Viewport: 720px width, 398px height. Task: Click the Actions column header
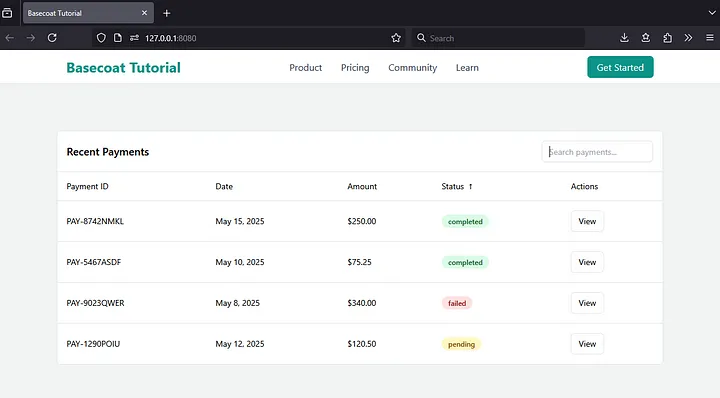584,186
